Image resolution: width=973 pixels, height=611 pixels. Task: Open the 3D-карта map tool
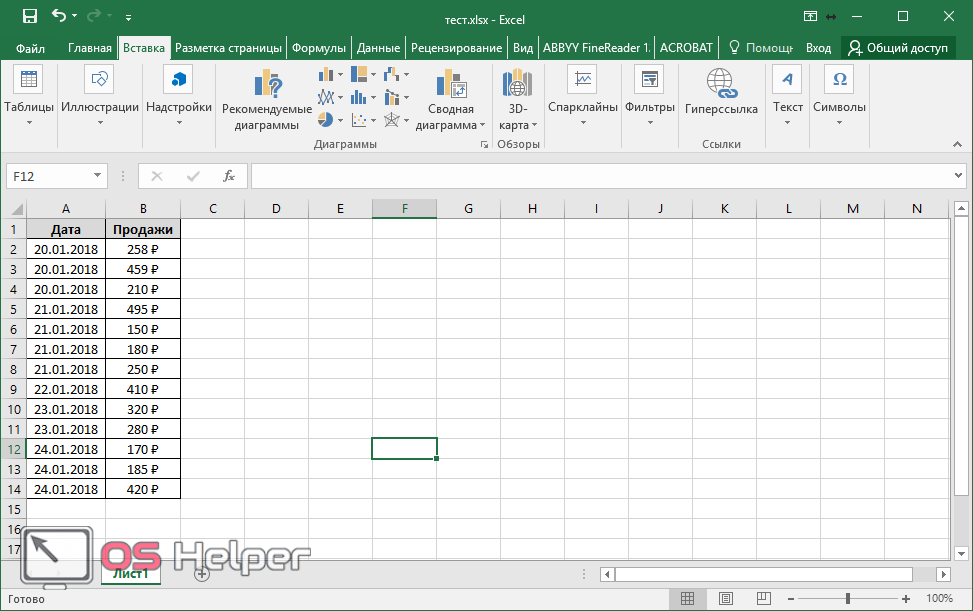(x=517, y=100)
